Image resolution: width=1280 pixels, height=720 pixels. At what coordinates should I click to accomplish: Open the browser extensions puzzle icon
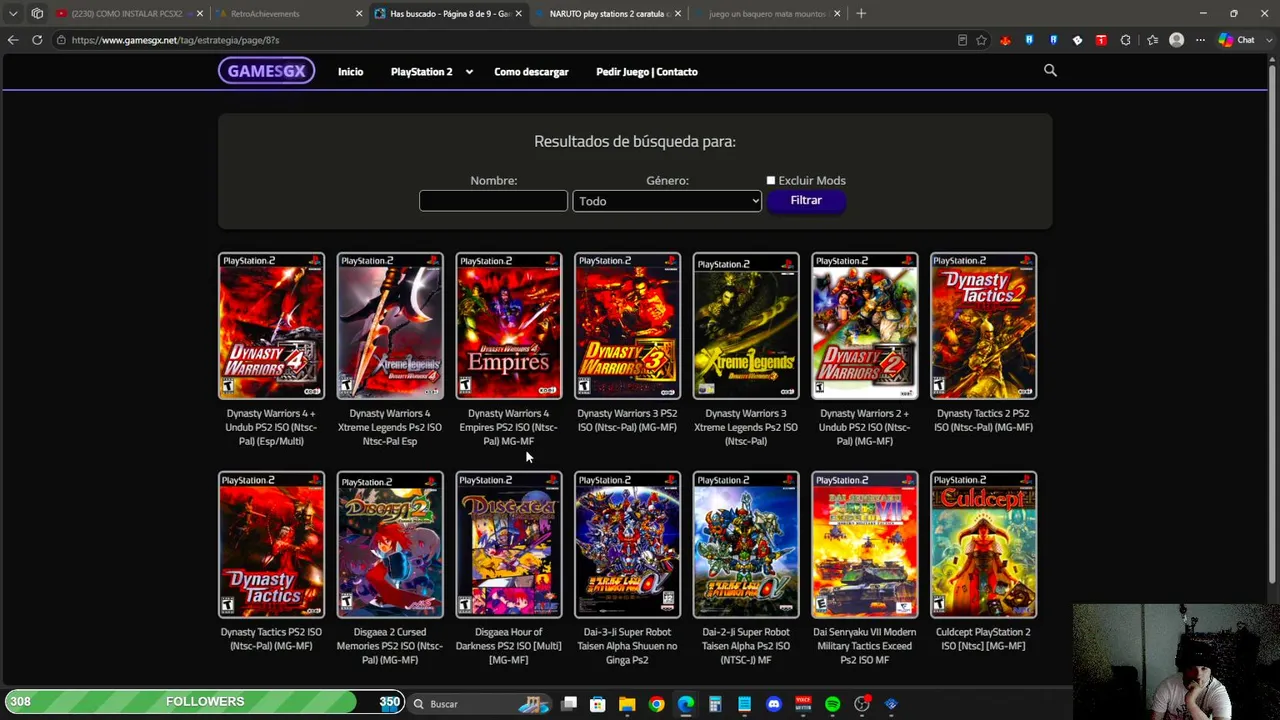pyautogui.click(x=1125, y=40)
